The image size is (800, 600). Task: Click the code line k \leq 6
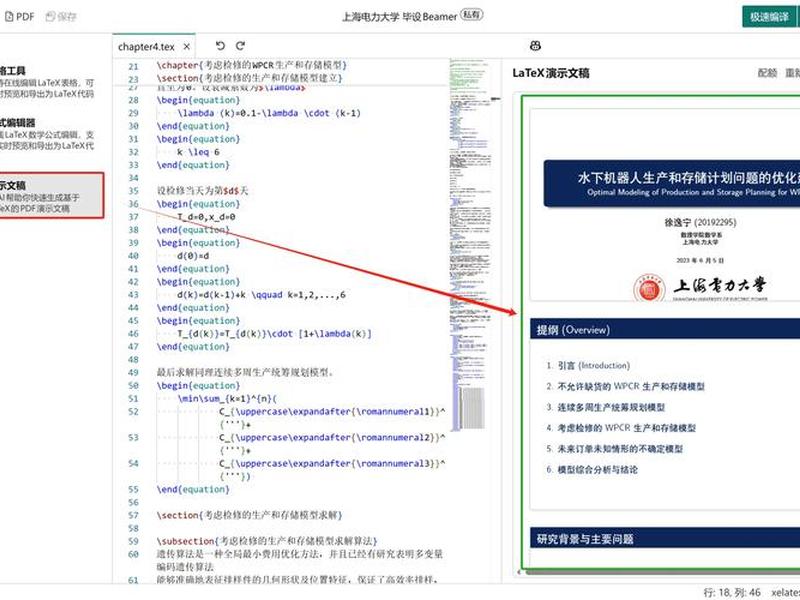[198, 152]
